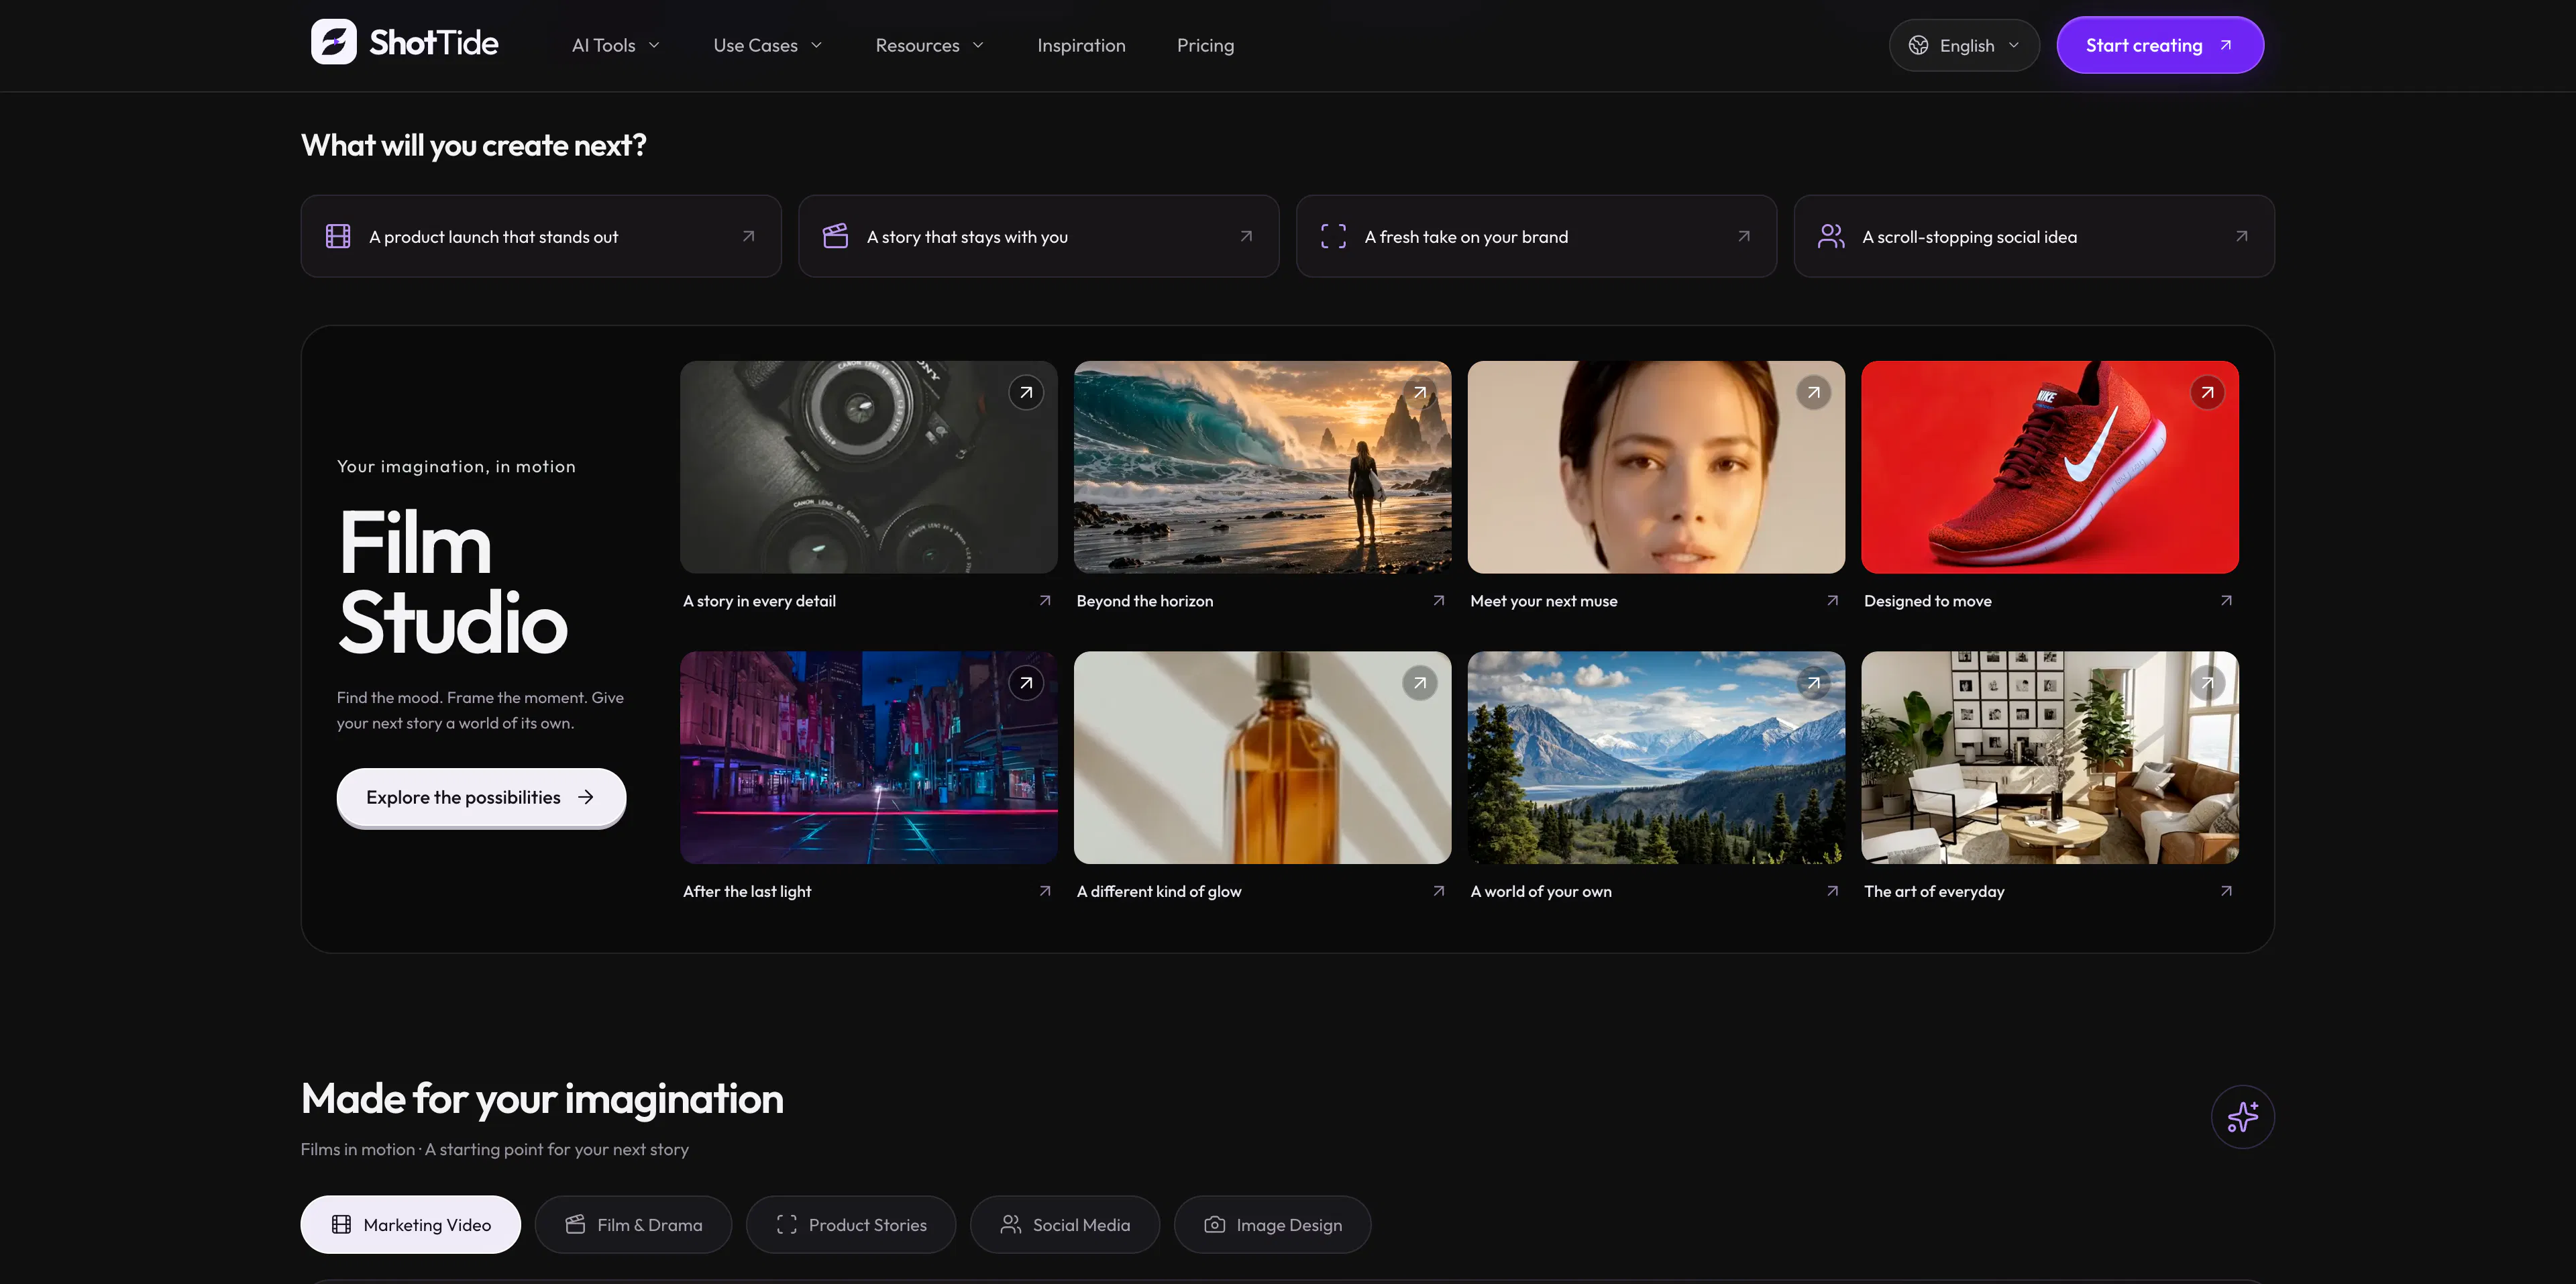This screenshot has width=2576, height=1284.
Task: Click arrow icon on red Nike shoe thumbnail
Action: point(2207,393)
